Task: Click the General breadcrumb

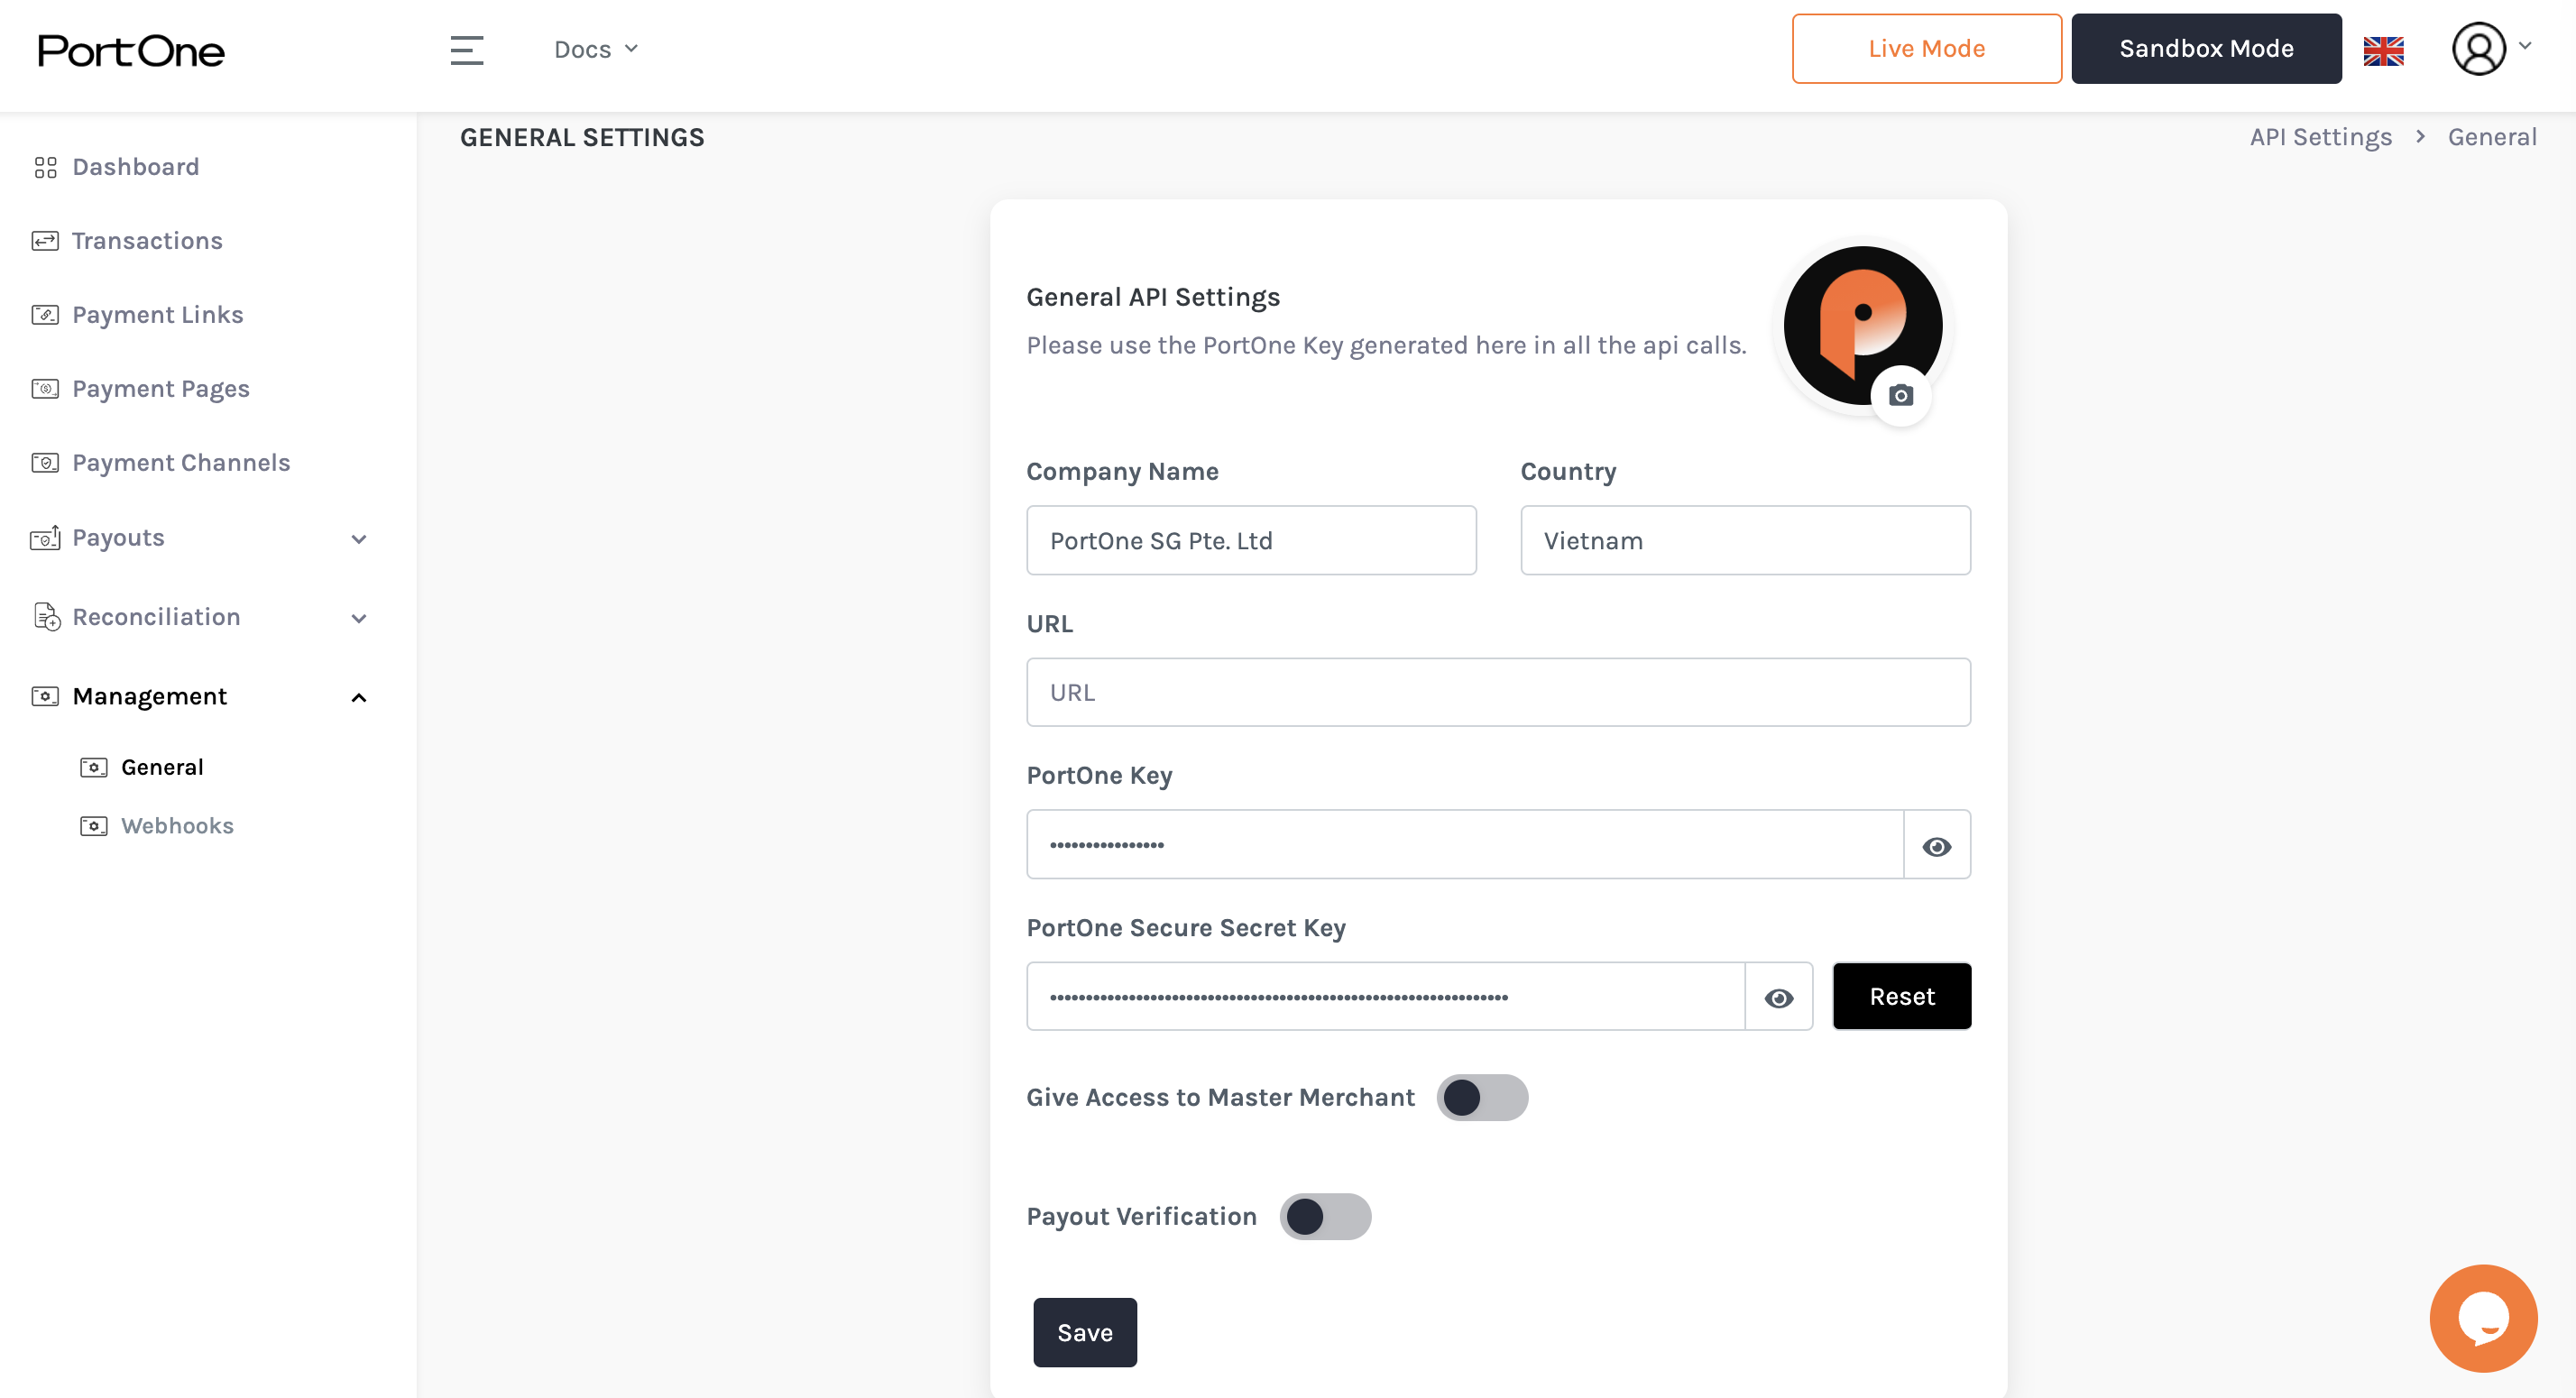Action: (2492, 136)
